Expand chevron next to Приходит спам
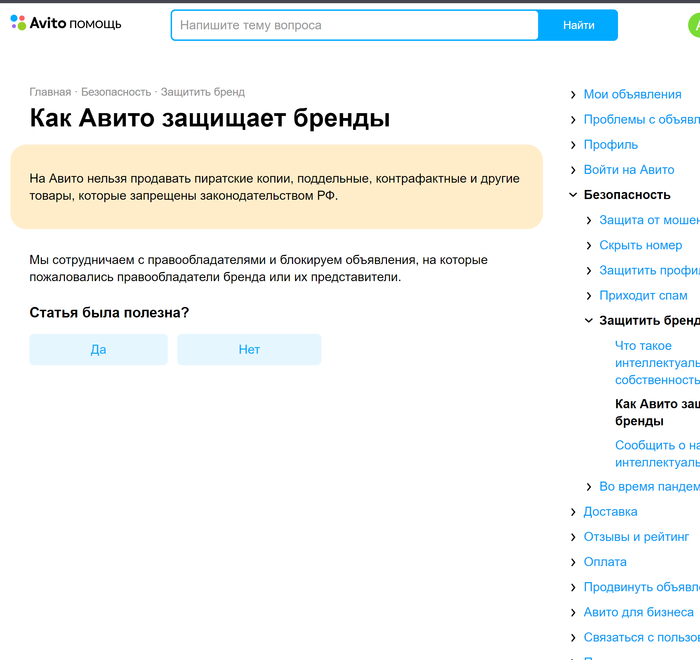The height and width of the screenshot is (660, 700). (x=589, y=296)
